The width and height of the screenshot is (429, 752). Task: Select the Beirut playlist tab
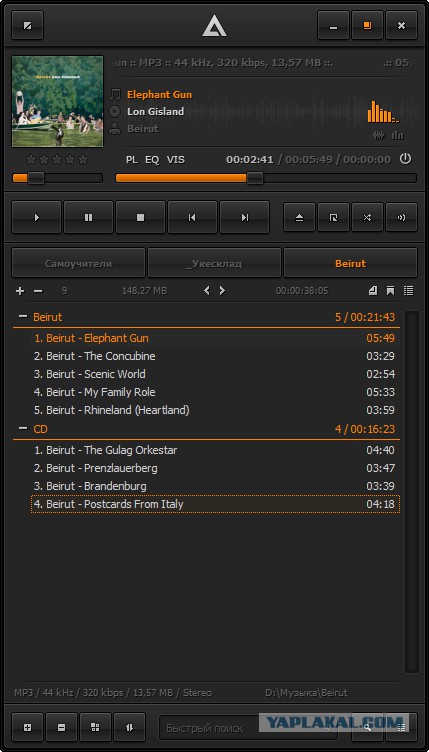point(350,263)
